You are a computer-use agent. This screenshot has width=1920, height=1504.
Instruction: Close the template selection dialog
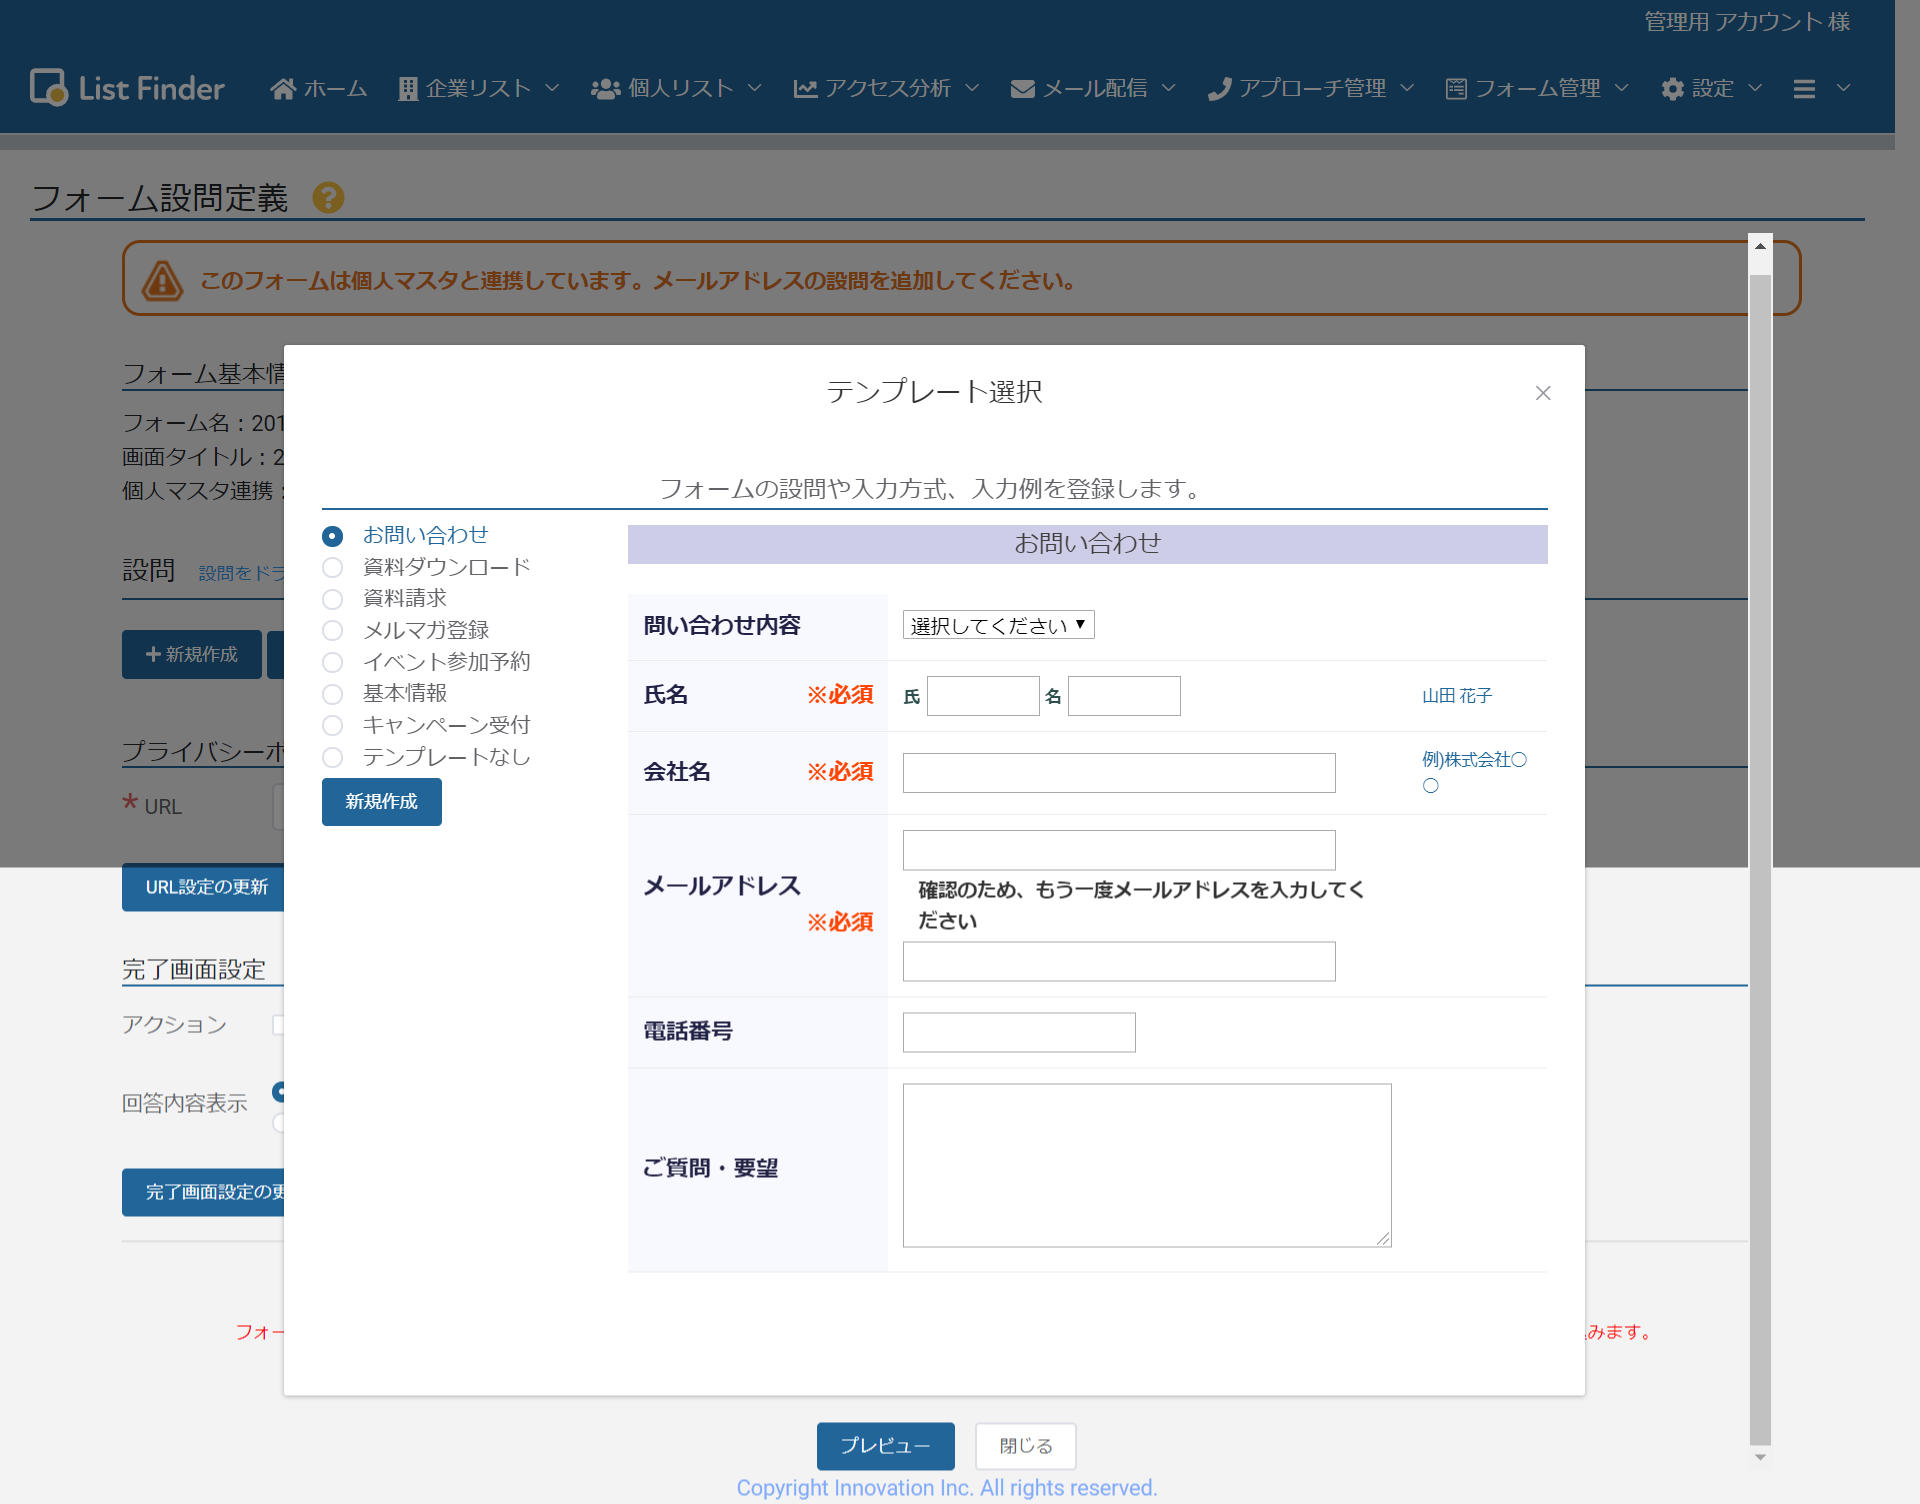(x=1543, y=393)
